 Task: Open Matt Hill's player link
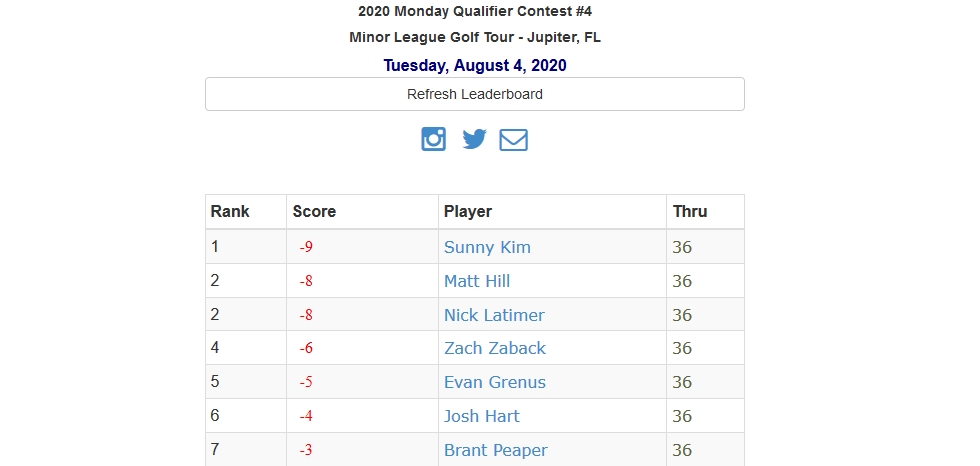[x=477, y=281]
